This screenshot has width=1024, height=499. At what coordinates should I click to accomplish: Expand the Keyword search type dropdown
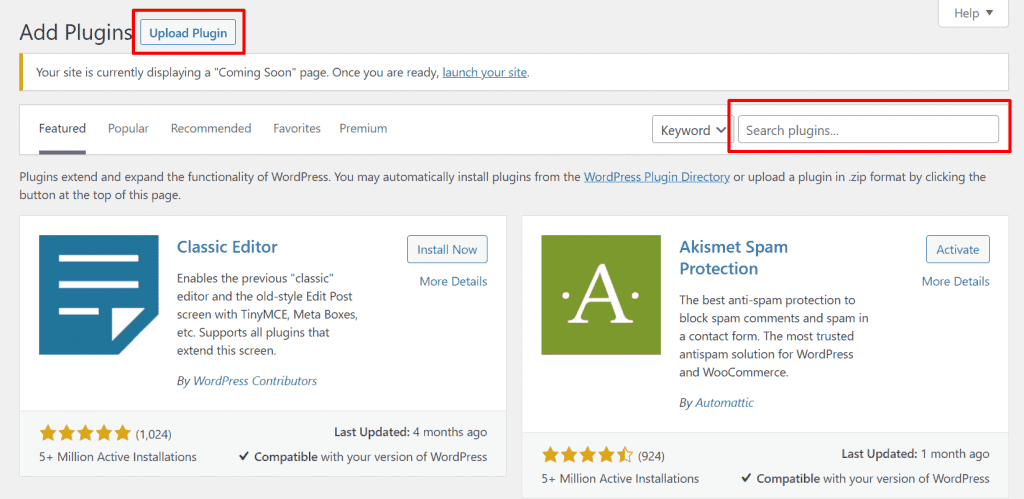pyautogui.click(x=693, y=129)
